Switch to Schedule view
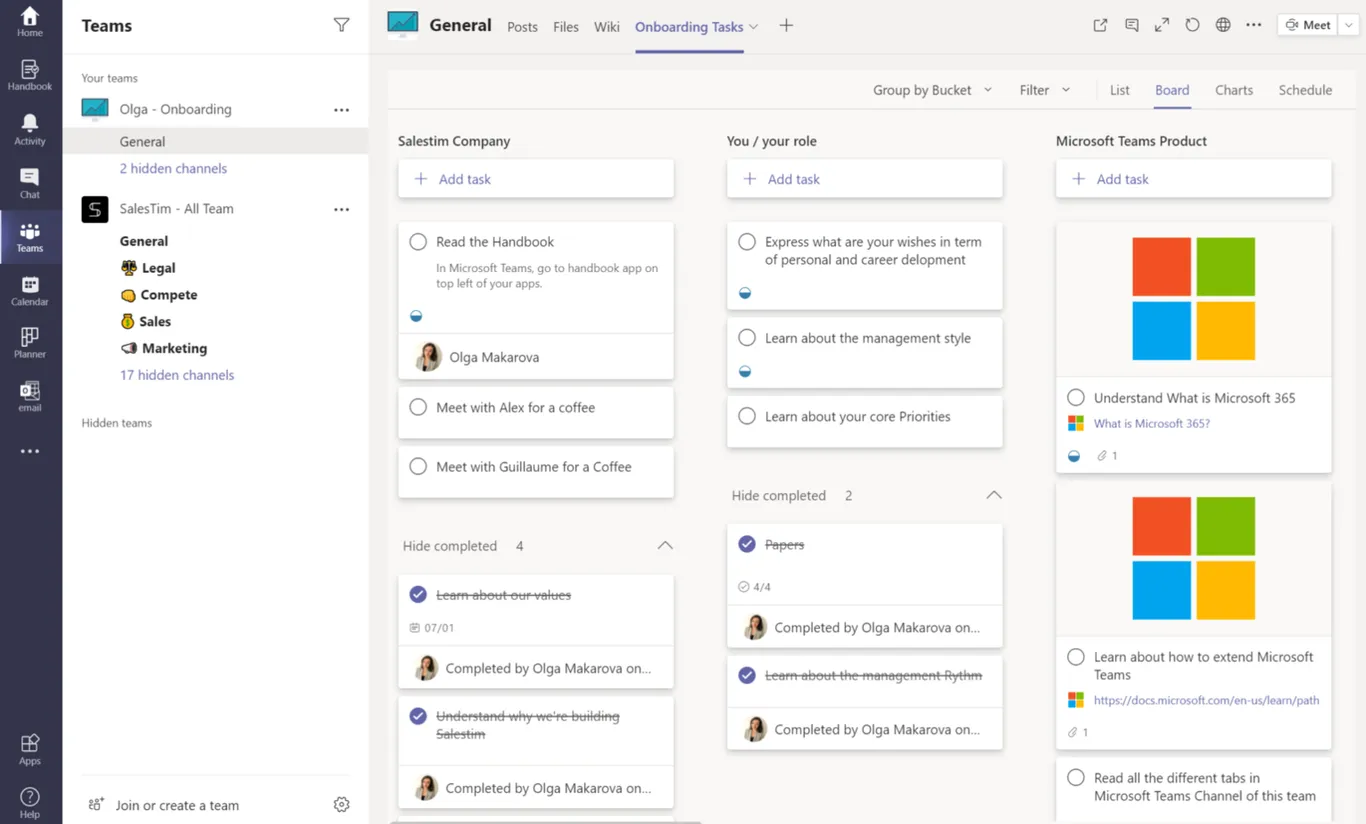 (1305, 90)
